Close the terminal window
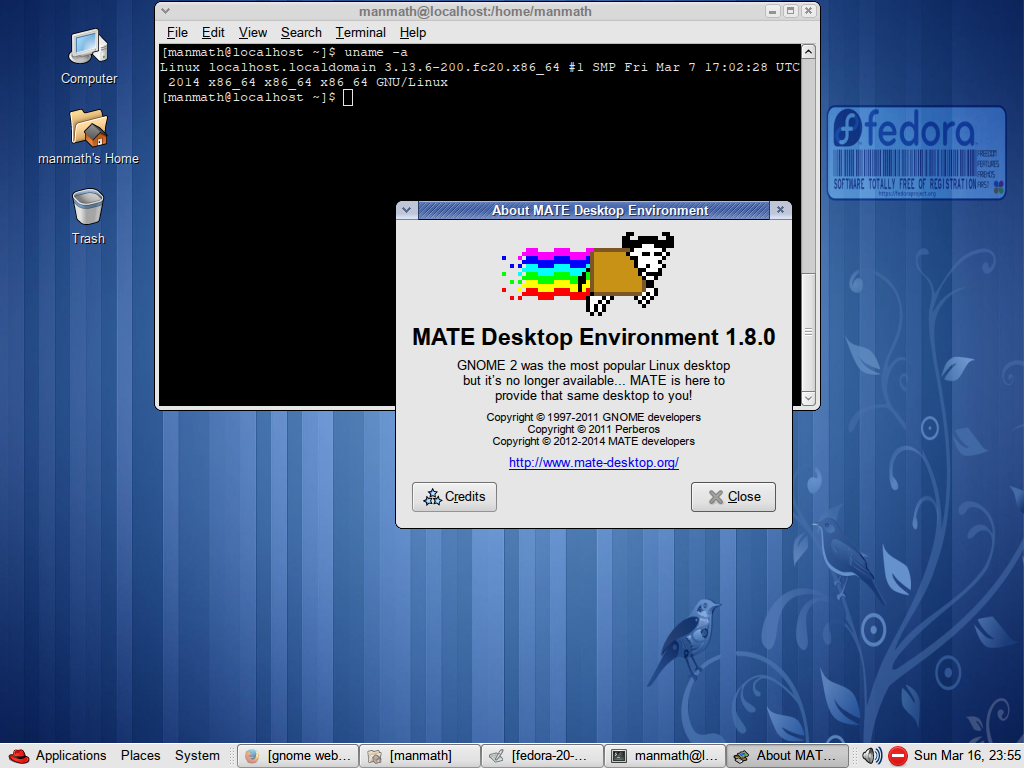The height and width of the screenshot is (768, 1024). [x=808, y=11]
